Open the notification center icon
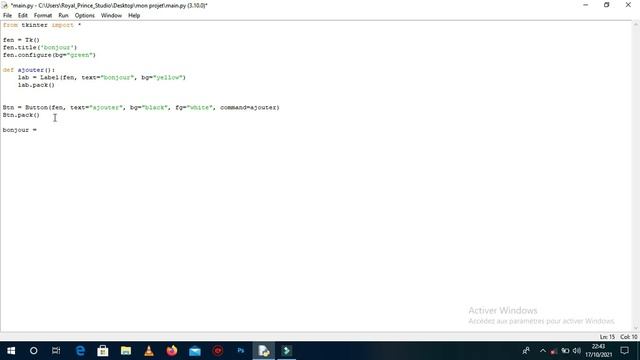The height and width of the screenshot is (360, 640). click(x=624, y=351)
